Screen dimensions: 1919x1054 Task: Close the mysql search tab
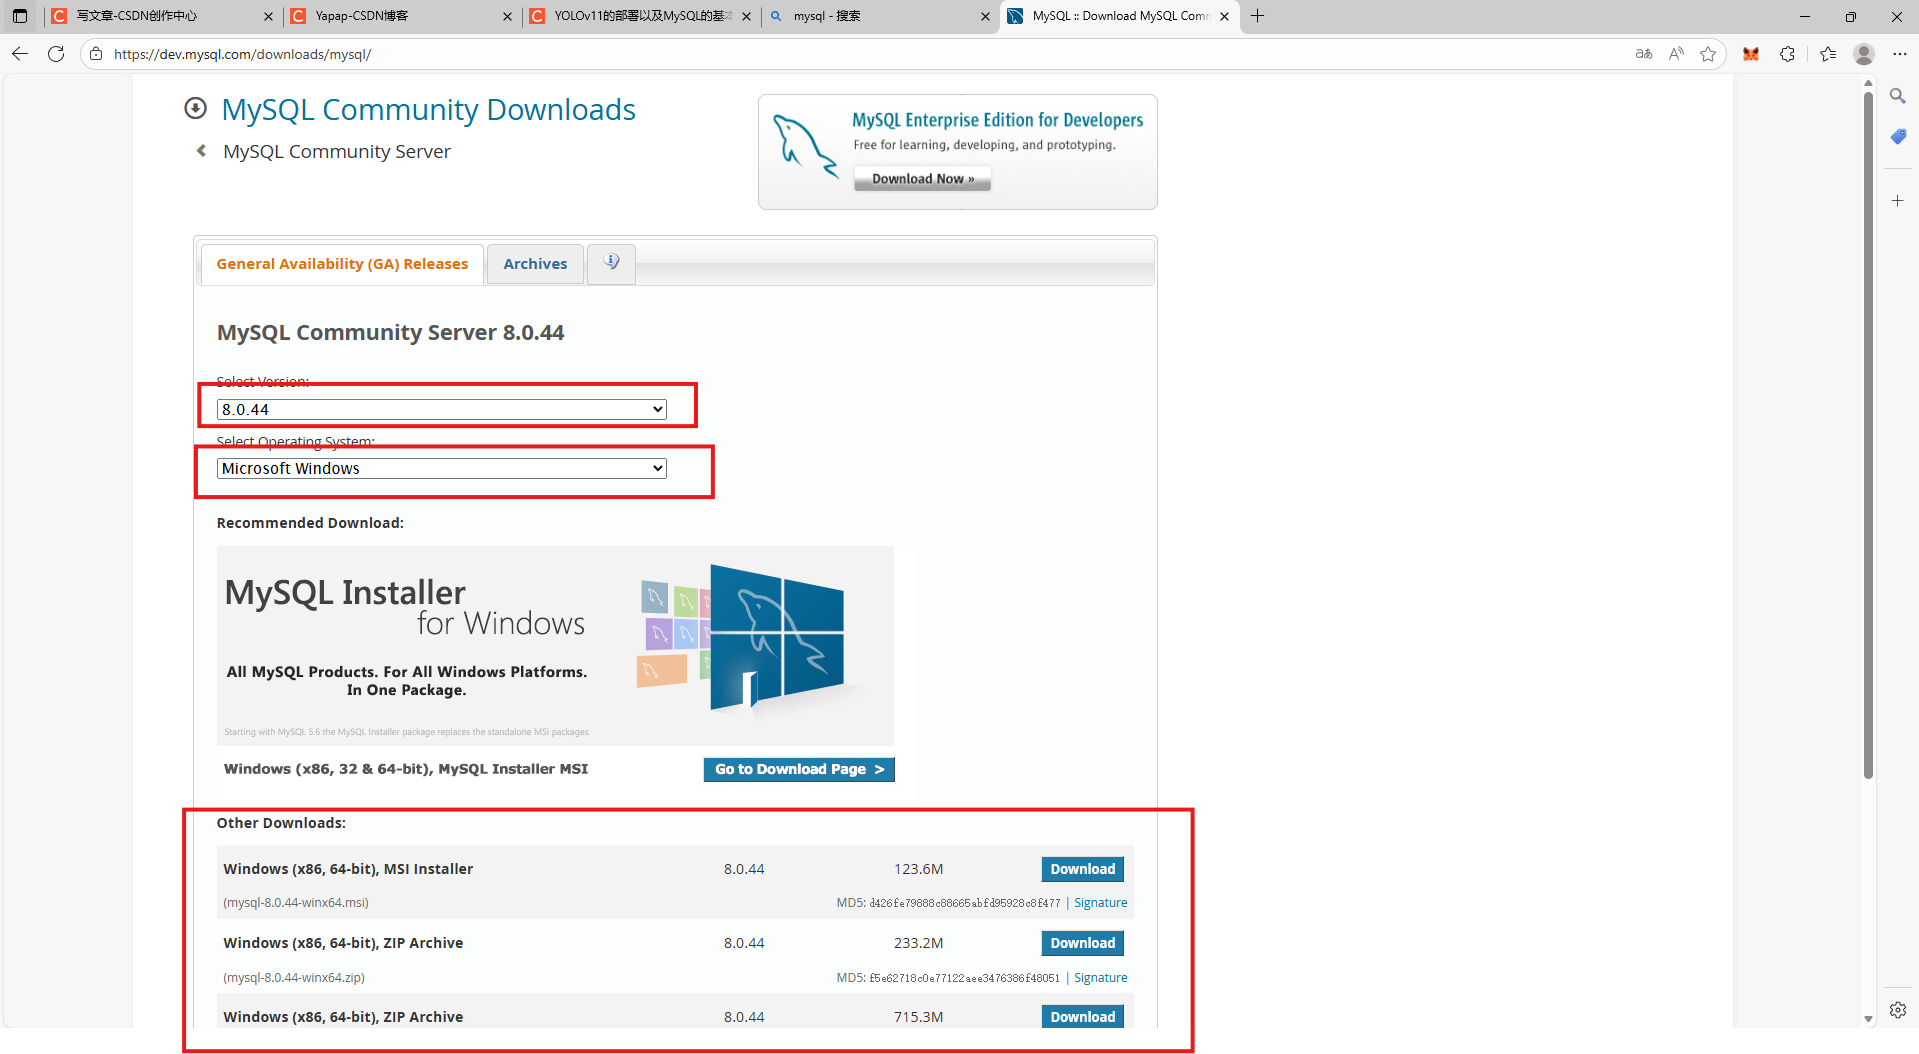pyautogui.click(x=985, y=16)
